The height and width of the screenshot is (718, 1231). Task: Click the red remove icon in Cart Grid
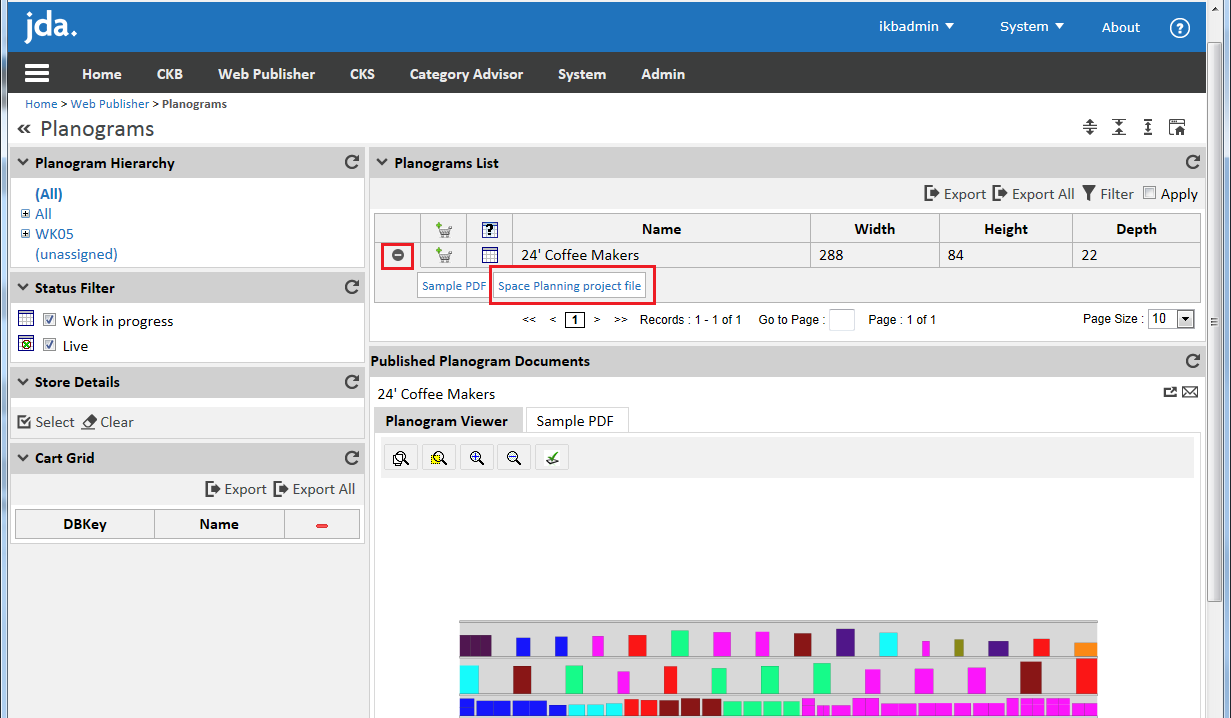(x=322, y=525)
